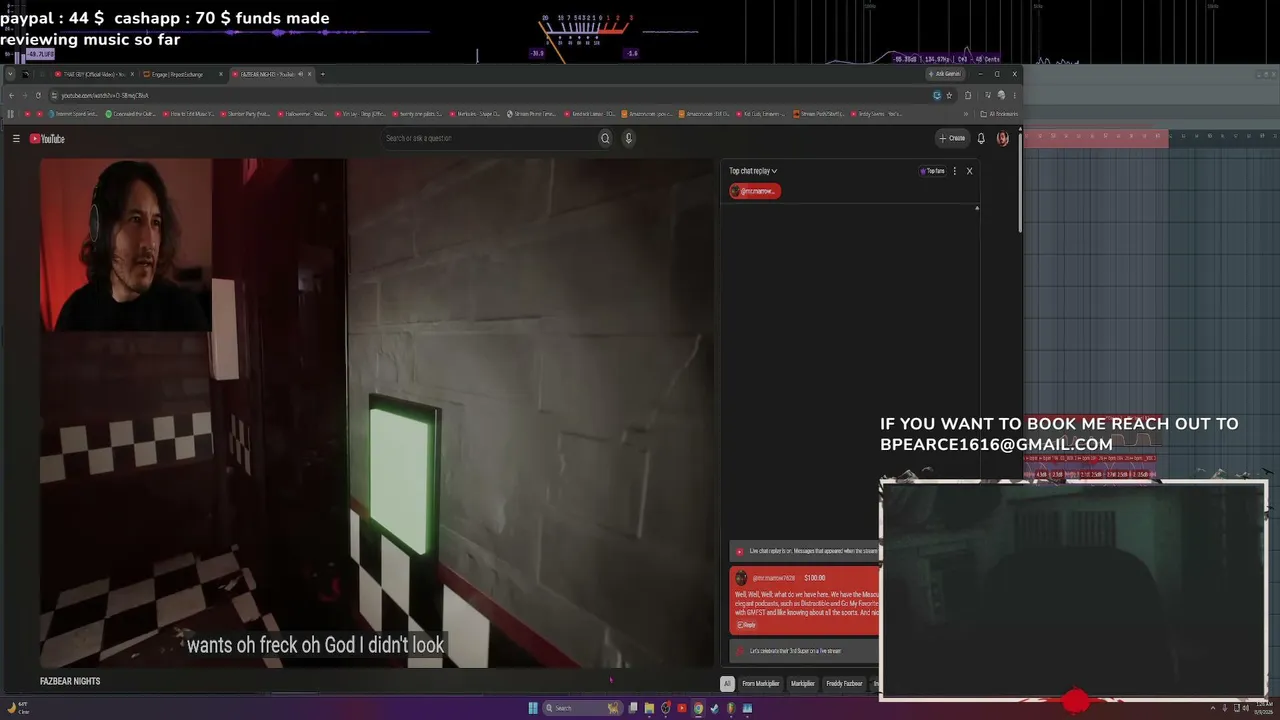The height and width of the screenshot is (720, 1280).
Task: Open YouTube notifications bell
Action: 981,138
